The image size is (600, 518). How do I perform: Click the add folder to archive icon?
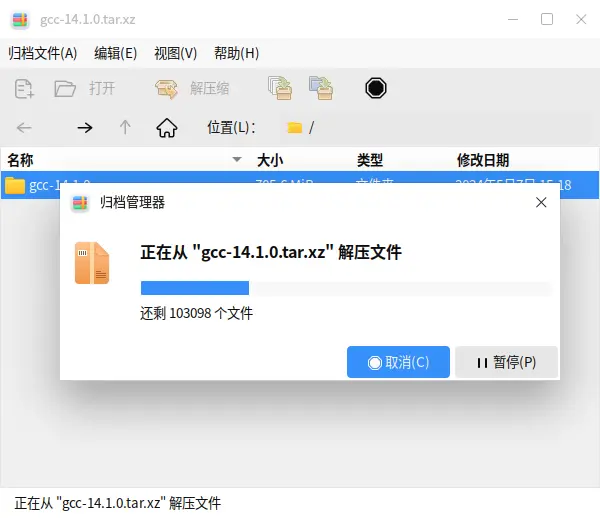[321, 88]
